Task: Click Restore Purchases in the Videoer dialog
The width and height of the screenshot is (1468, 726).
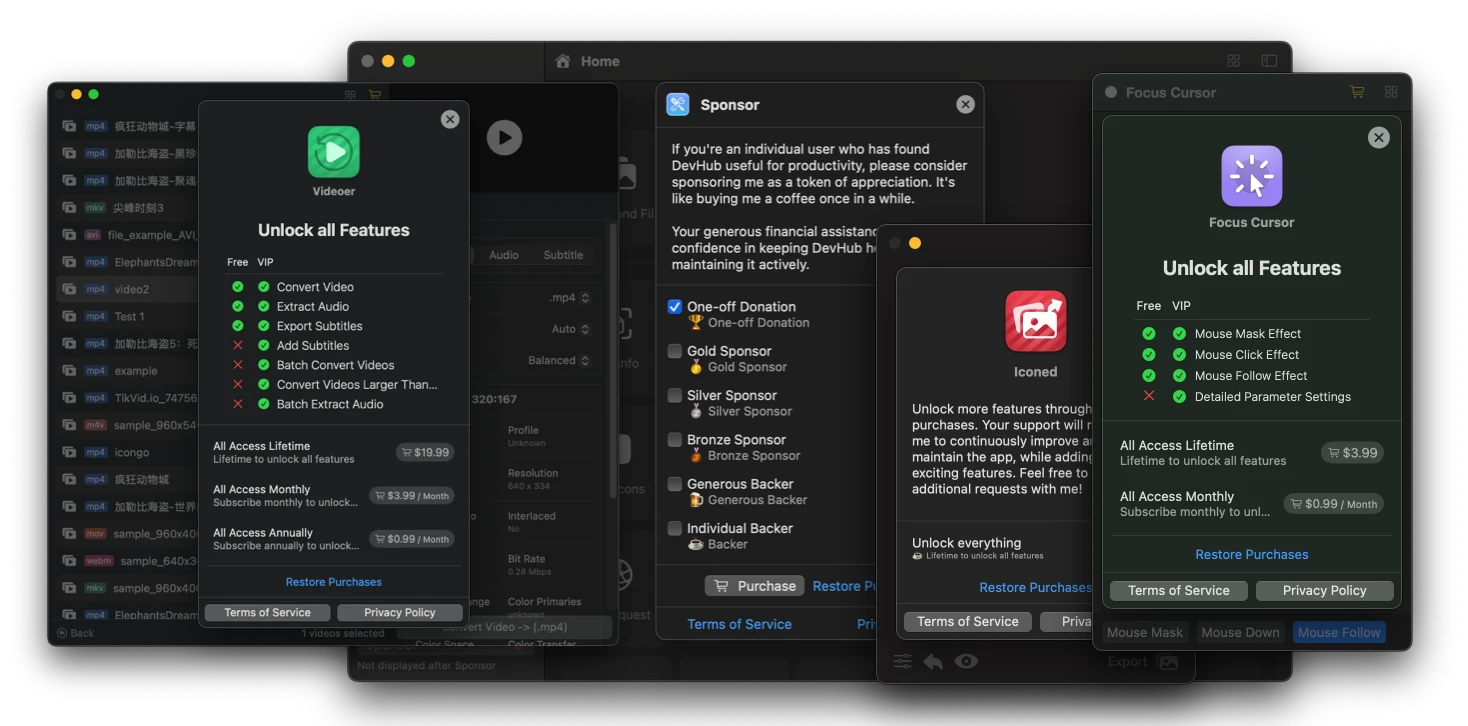Action: [x=334, y=582]
